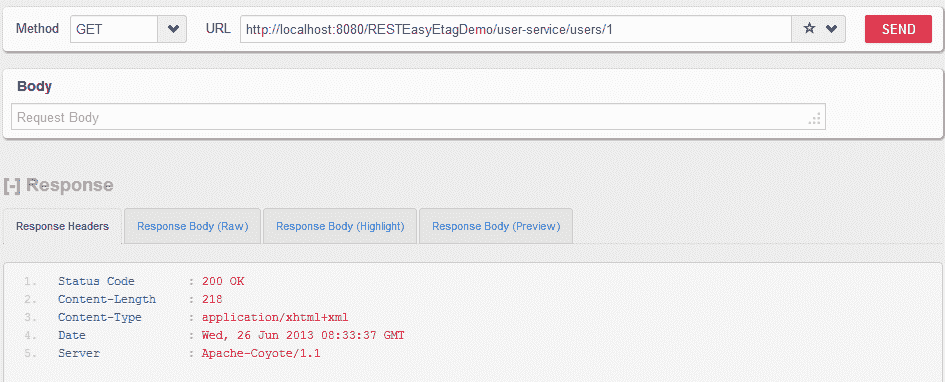Viewport: 945px width, 382px height.
Task: Select the GET method field
Action: pos(115,29)
